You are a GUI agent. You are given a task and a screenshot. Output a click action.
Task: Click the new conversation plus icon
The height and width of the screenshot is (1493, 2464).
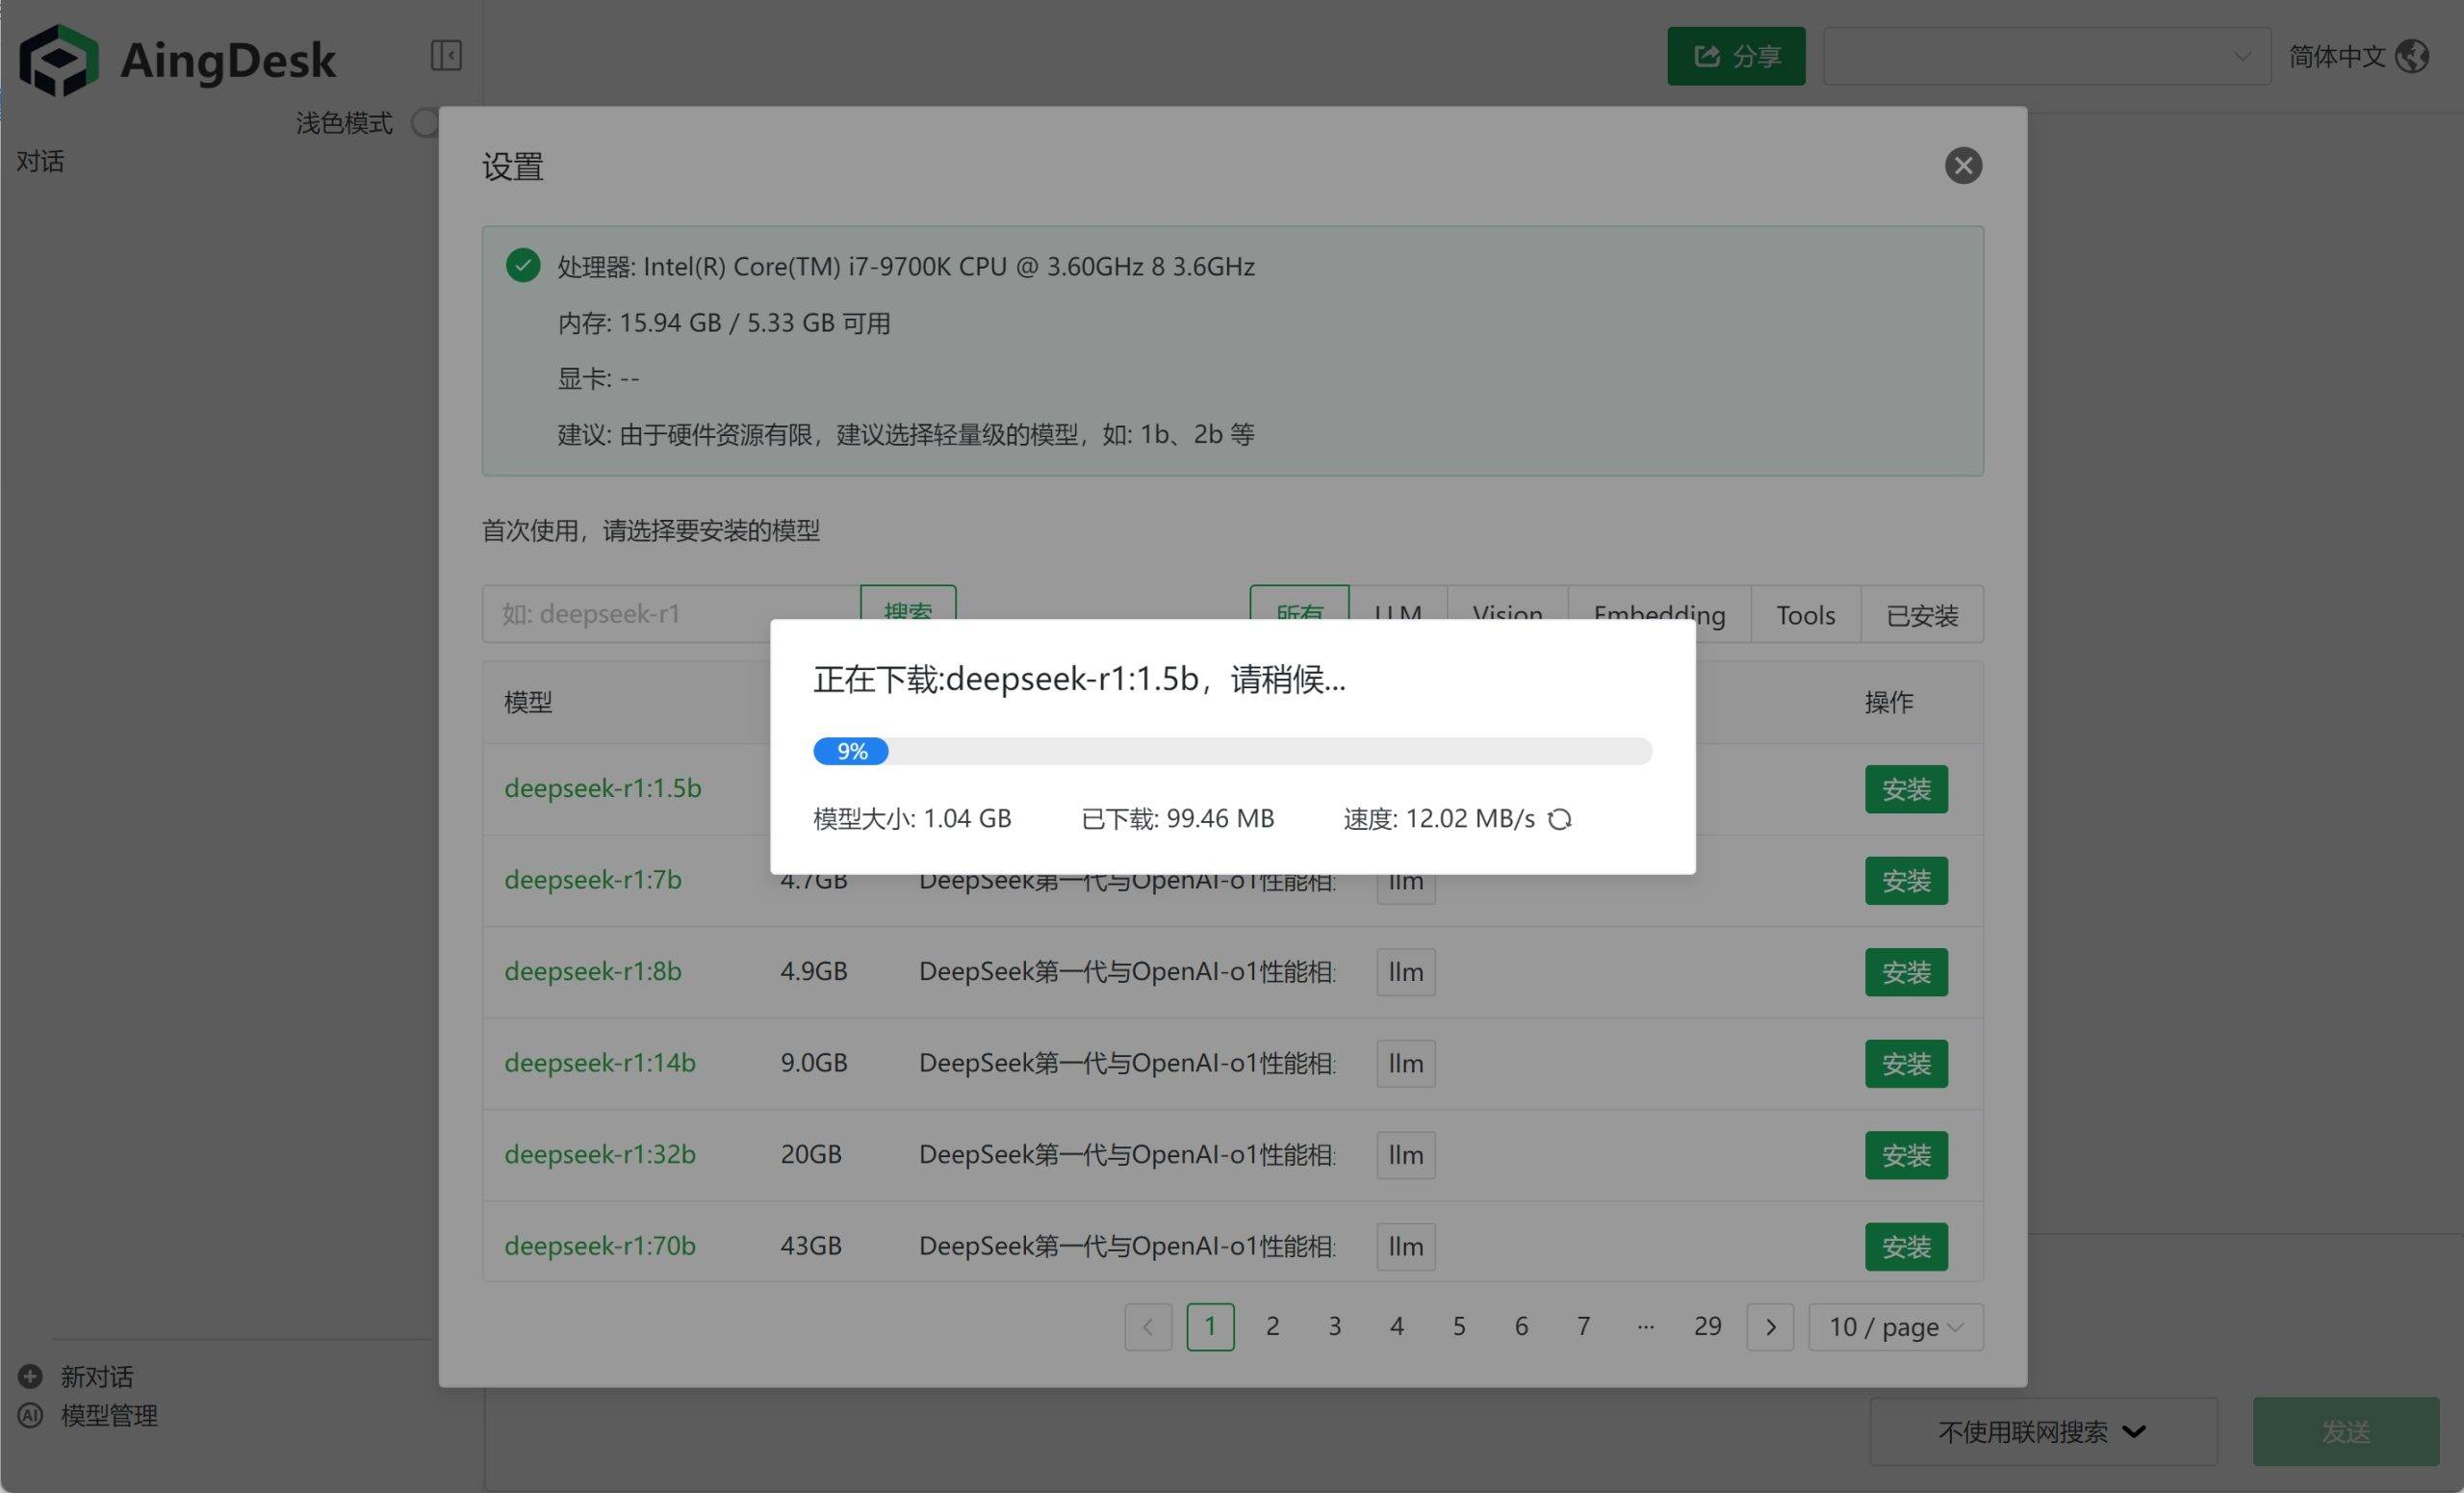coord(31,1376)
